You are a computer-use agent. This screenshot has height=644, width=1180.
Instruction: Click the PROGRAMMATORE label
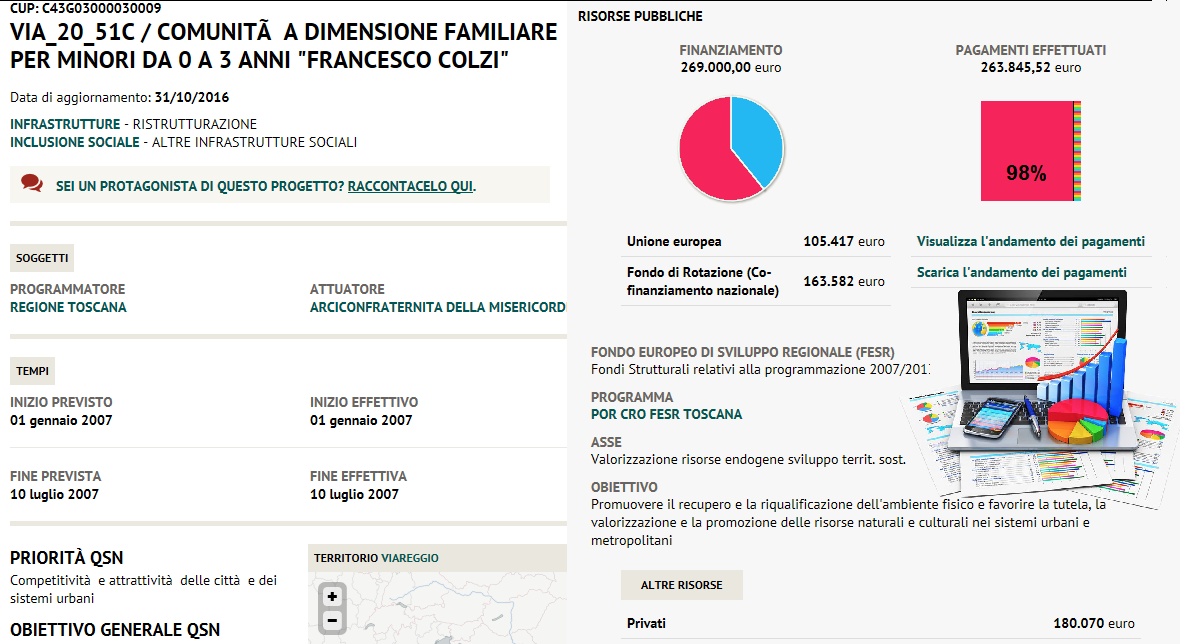click(x=68, y=289)
